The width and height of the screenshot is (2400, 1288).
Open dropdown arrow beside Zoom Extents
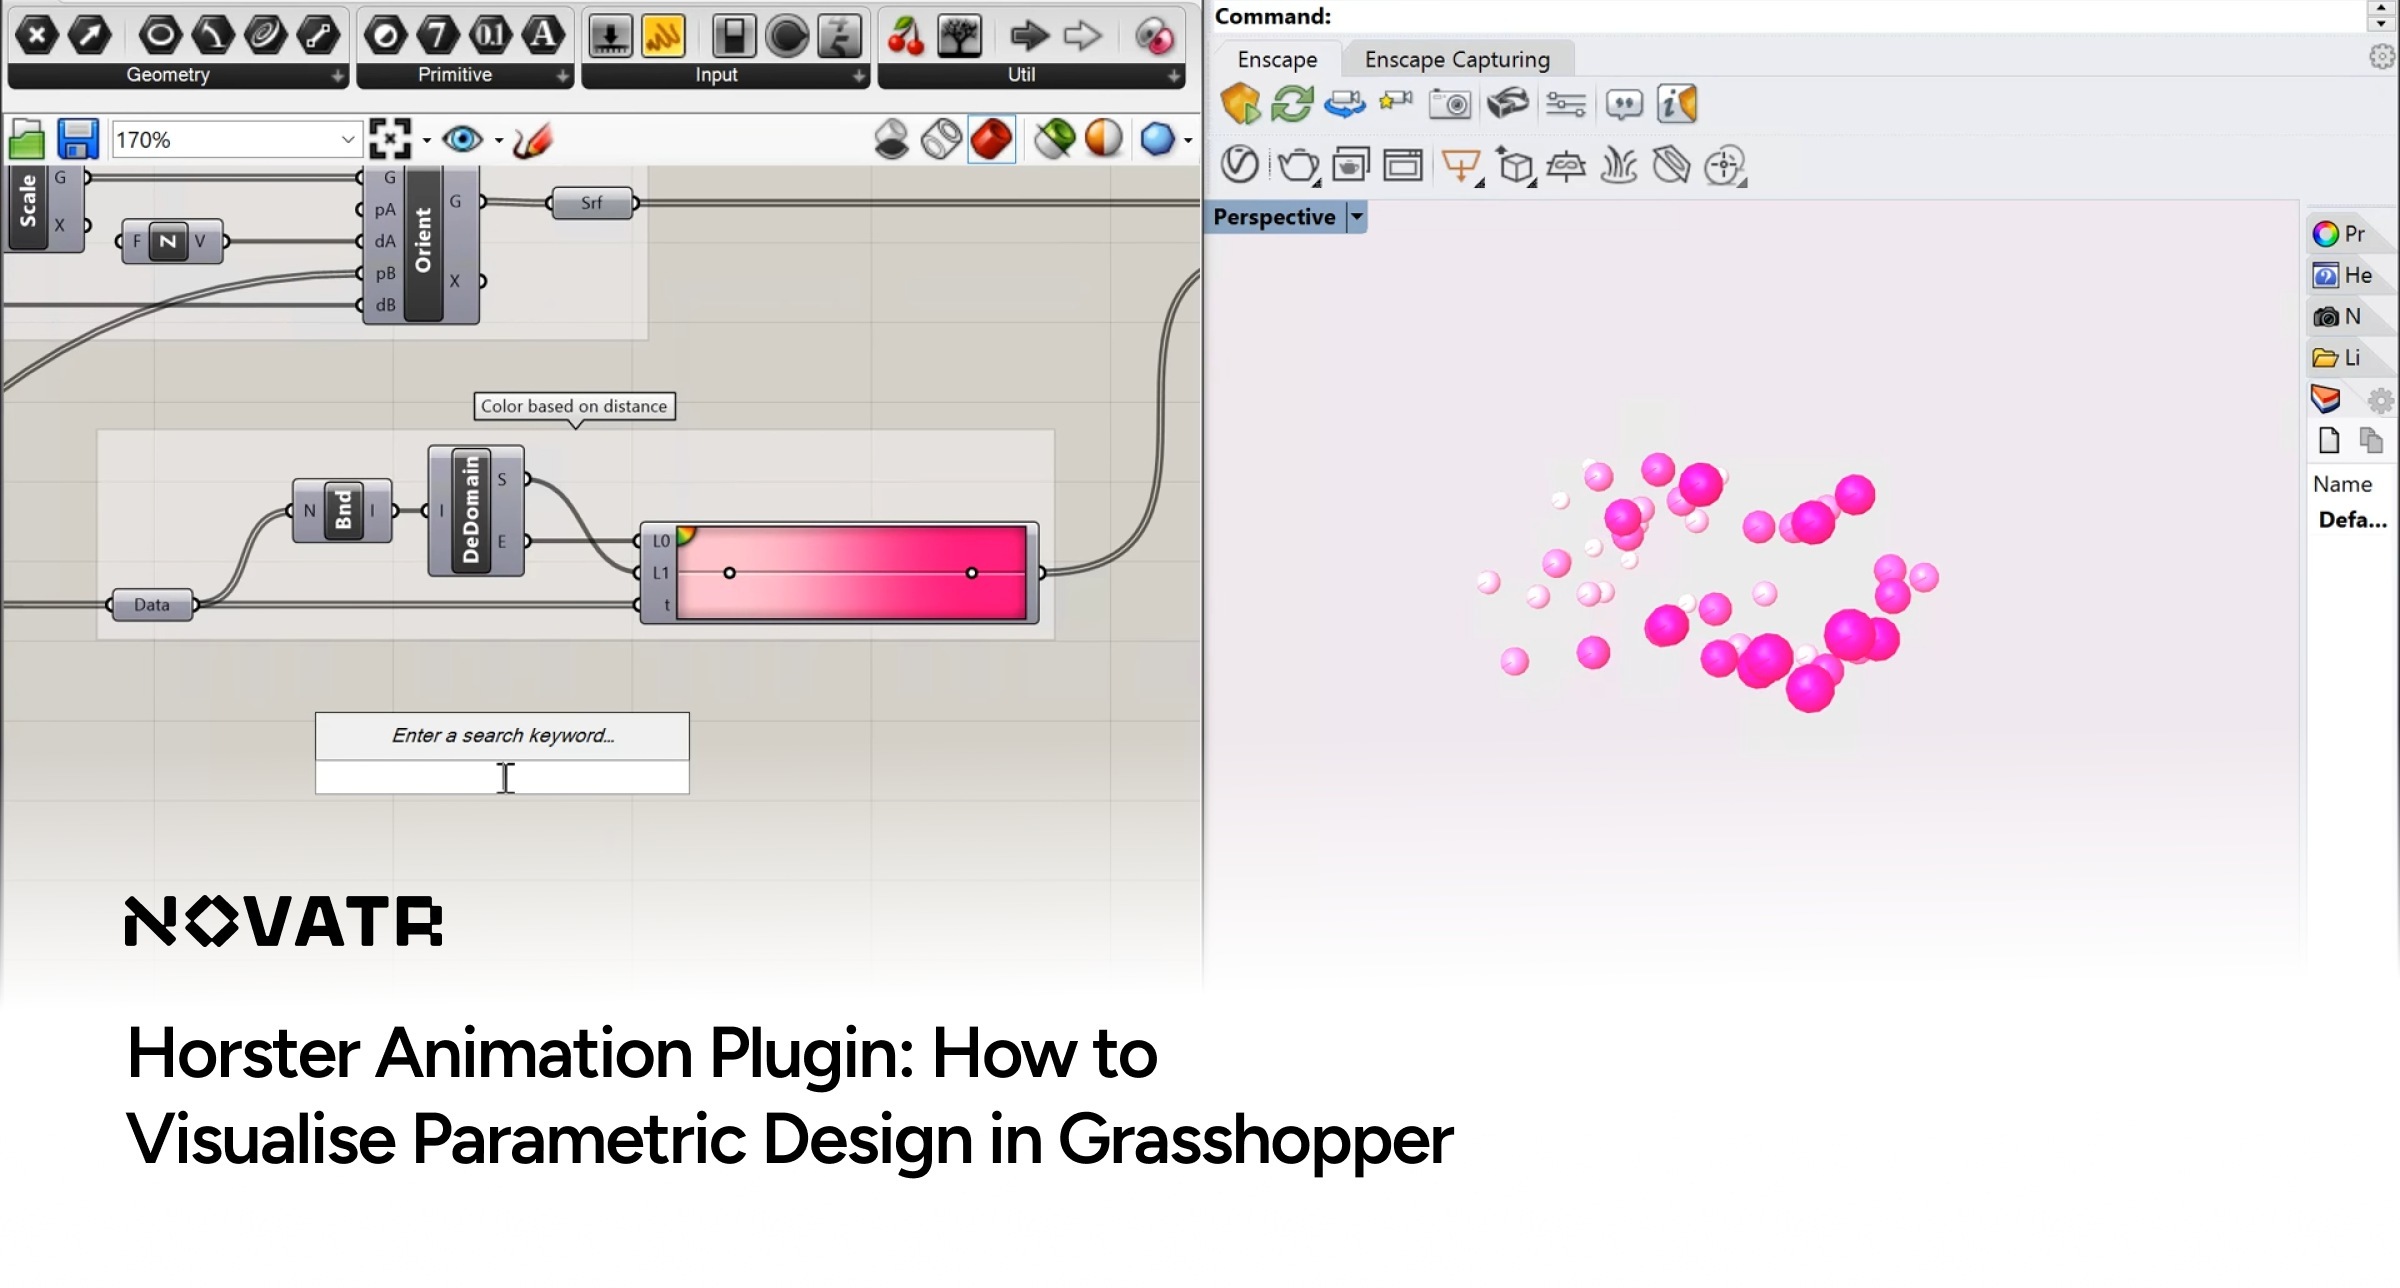[427, 140]
